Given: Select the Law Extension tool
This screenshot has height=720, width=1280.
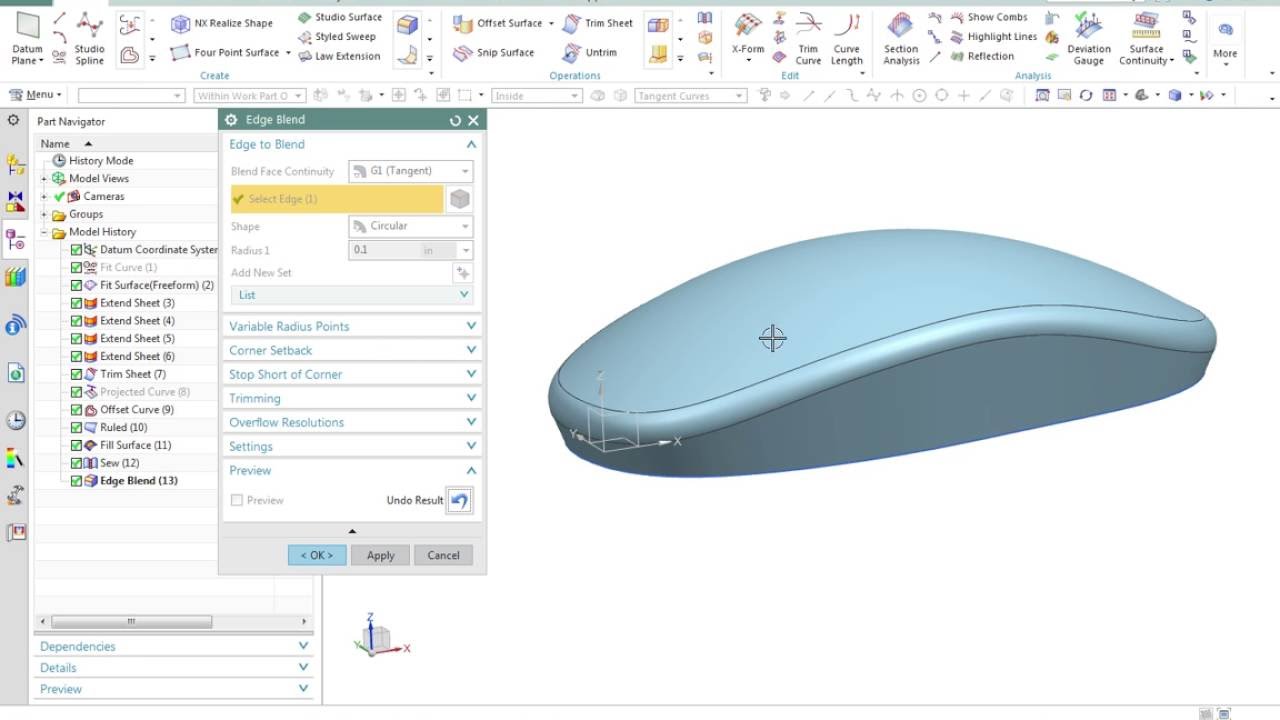Looking at the screenshot, I should 339,56.
